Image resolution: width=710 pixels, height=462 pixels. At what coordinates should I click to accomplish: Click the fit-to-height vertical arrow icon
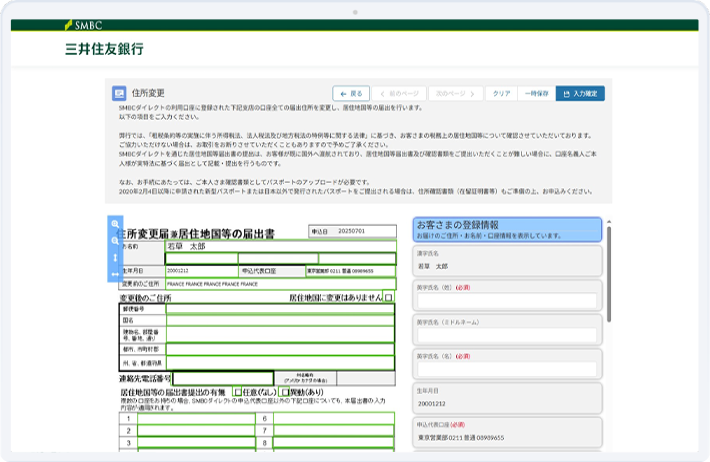115,258
